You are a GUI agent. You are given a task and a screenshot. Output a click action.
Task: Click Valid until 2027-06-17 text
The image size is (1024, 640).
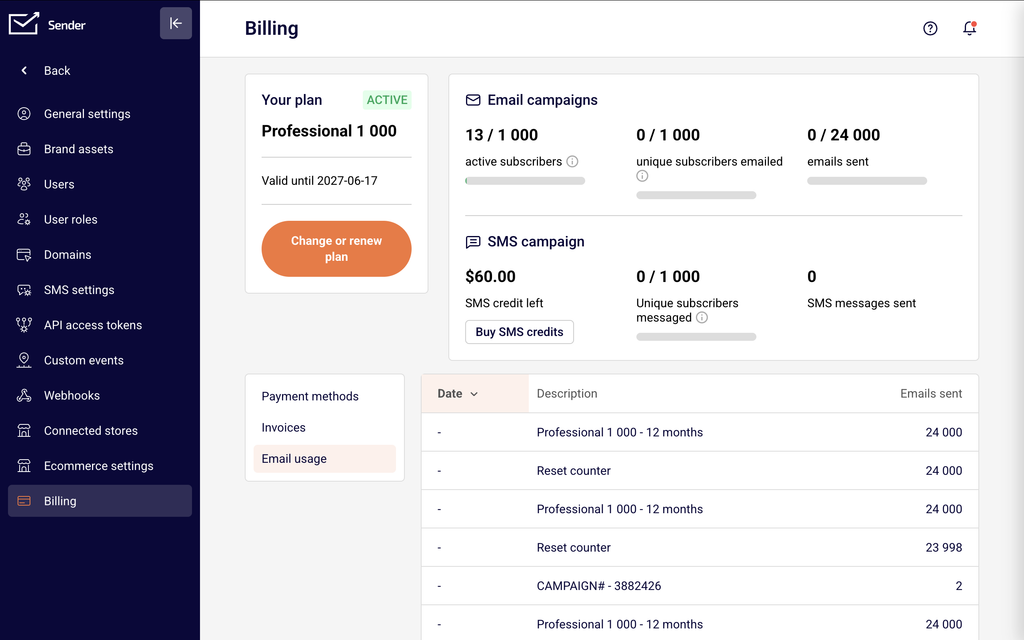(x=319, y=181)
